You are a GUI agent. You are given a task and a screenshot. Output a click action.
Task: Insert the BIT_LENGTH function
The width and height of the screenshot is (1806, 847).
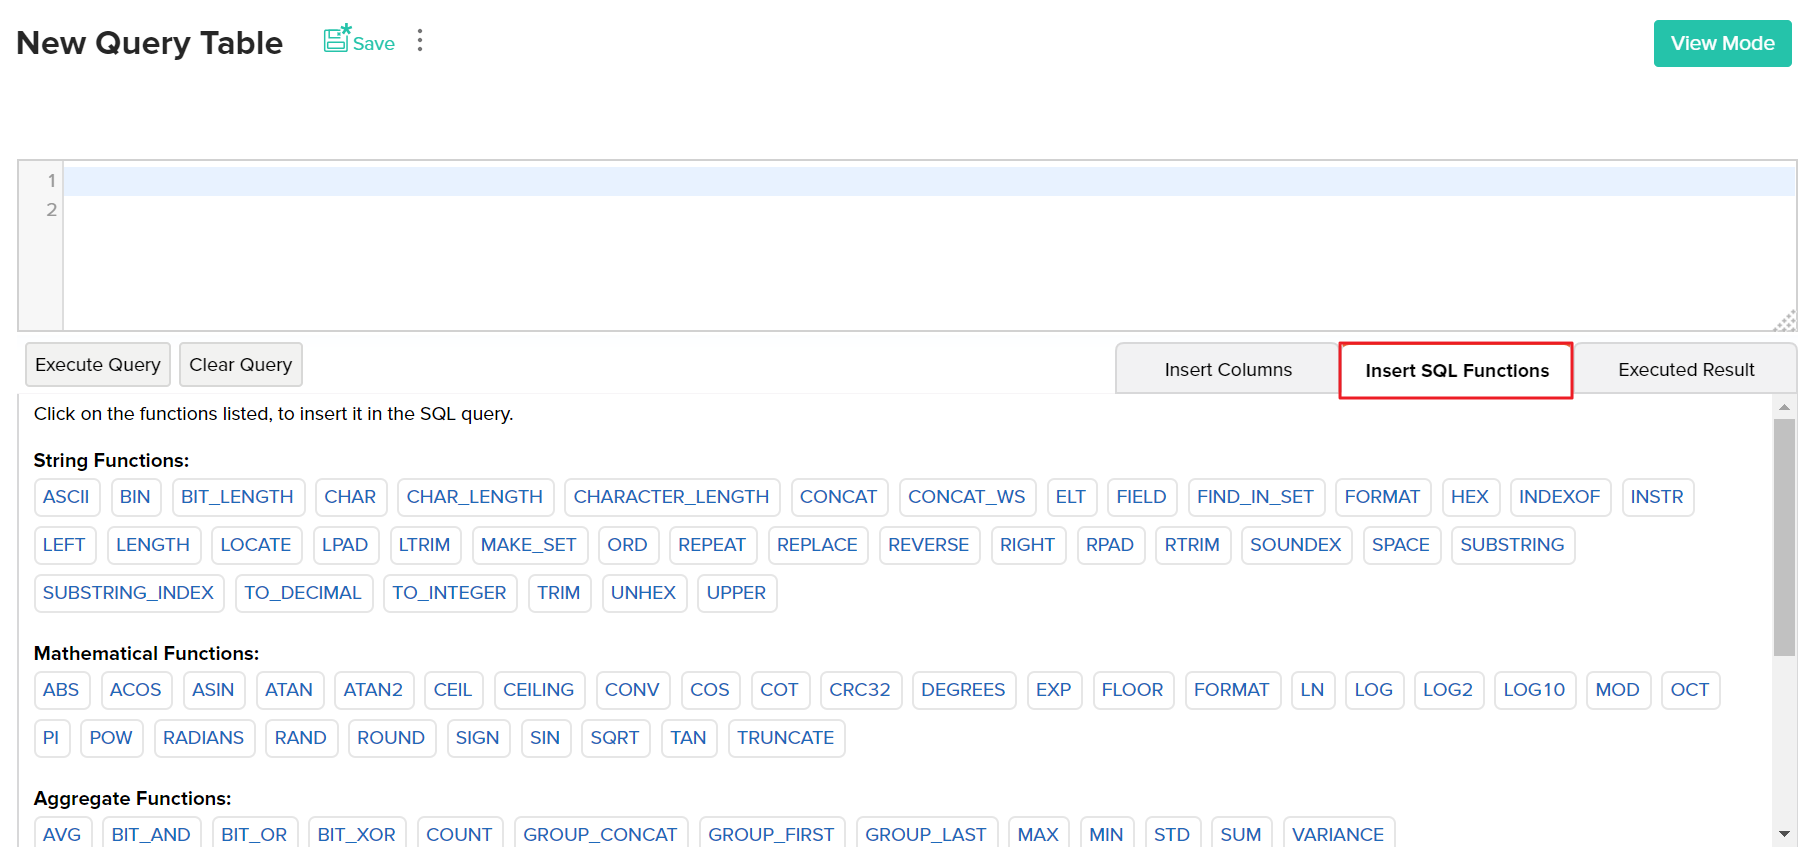point(237,497)
